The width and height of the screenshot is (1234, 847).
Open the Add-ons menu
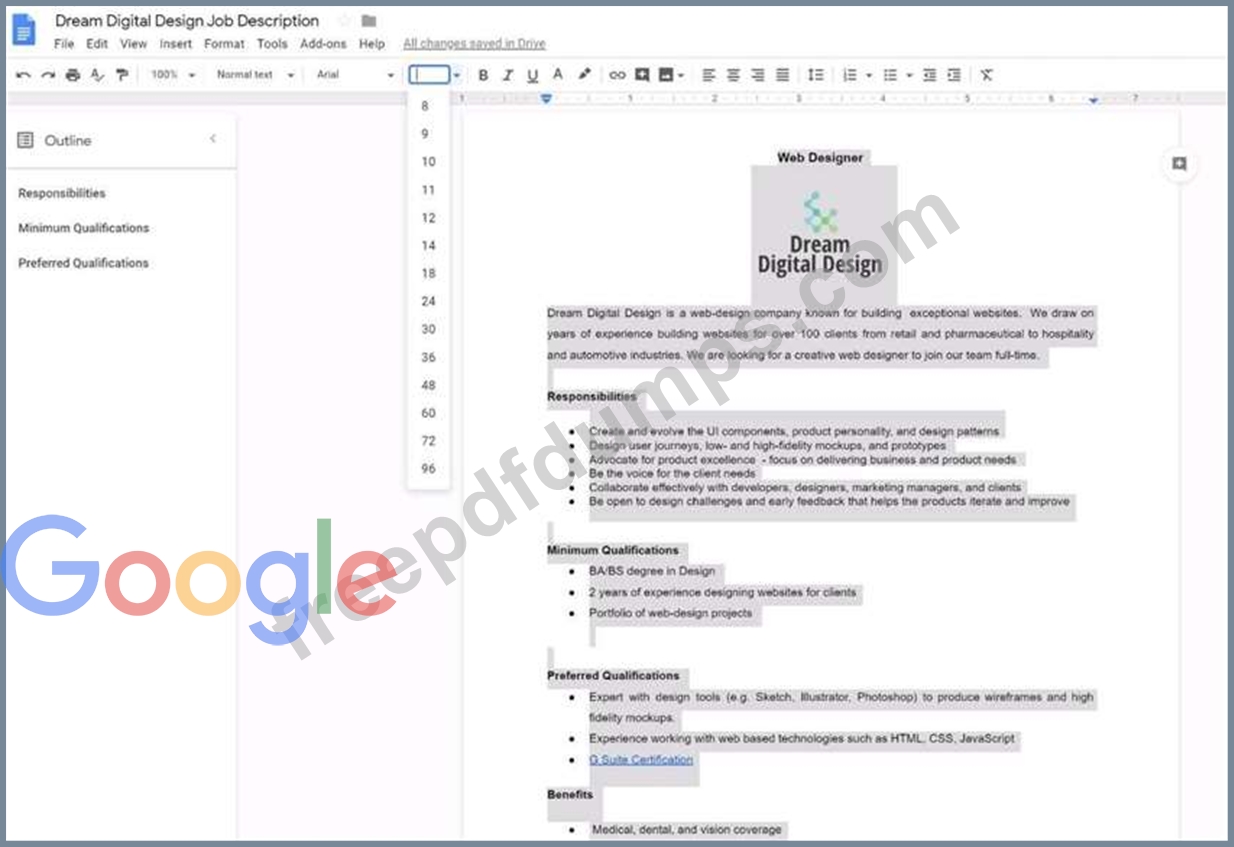click(x=323, y=44)
